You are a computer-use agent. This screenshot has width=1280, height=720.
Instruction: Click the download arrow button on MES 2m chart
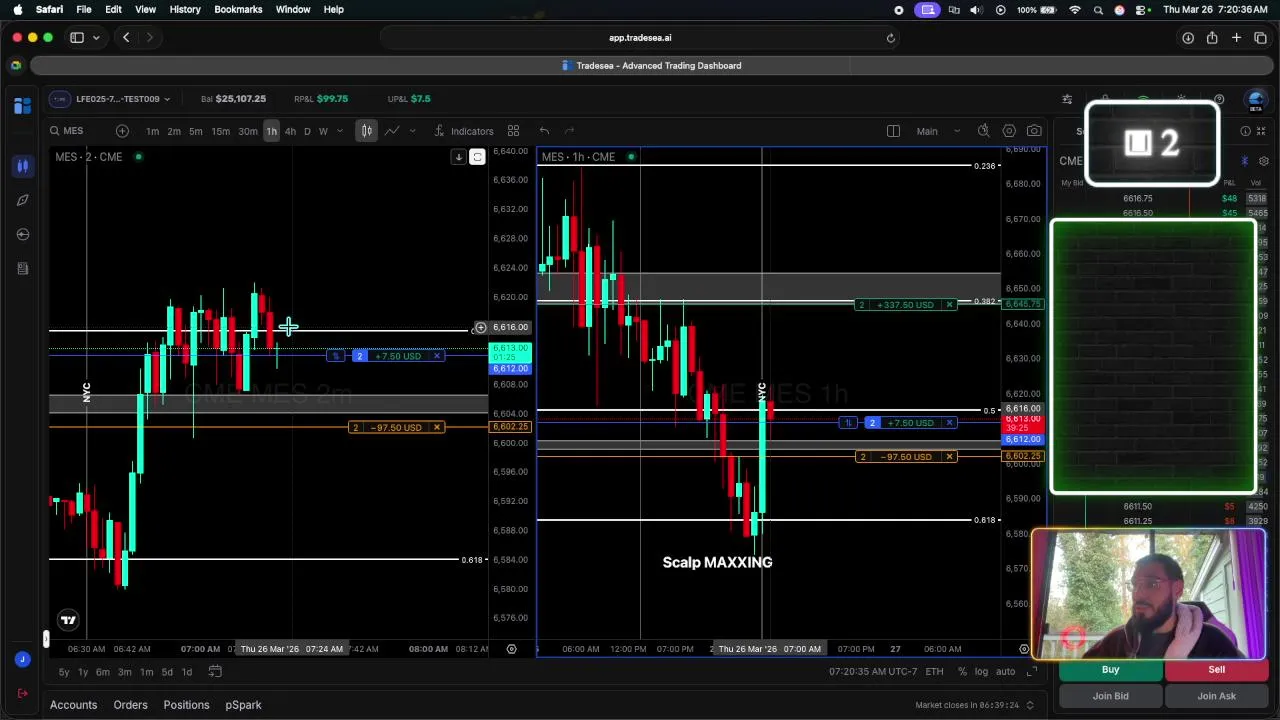click(x=459, y=157)
